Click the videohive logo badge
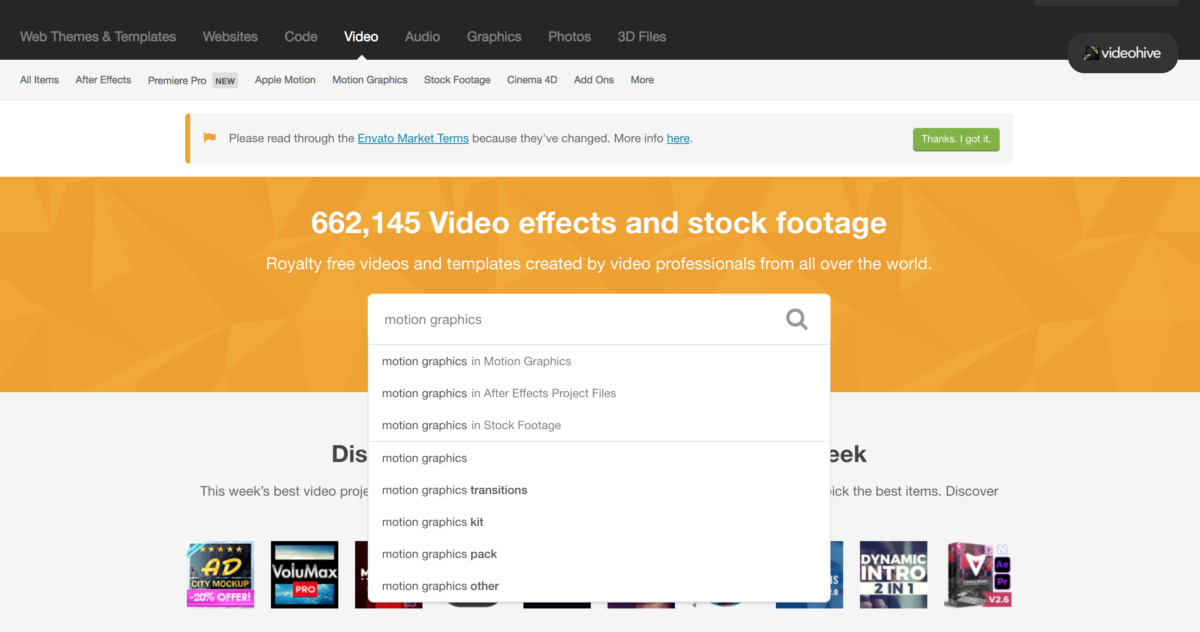This screenshot has width=1200, height=632. click(x=1122, y=53)
